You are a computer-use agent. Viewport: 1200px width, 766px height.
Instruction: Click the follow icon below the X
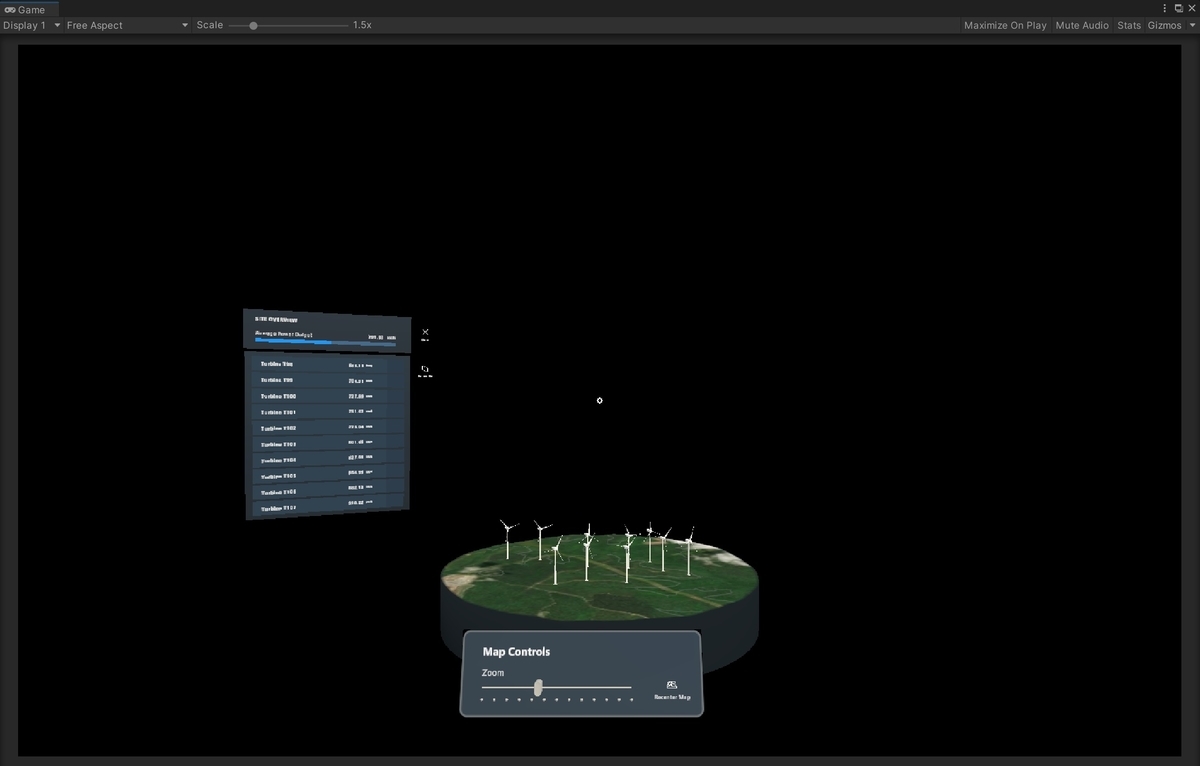(425, 369)
